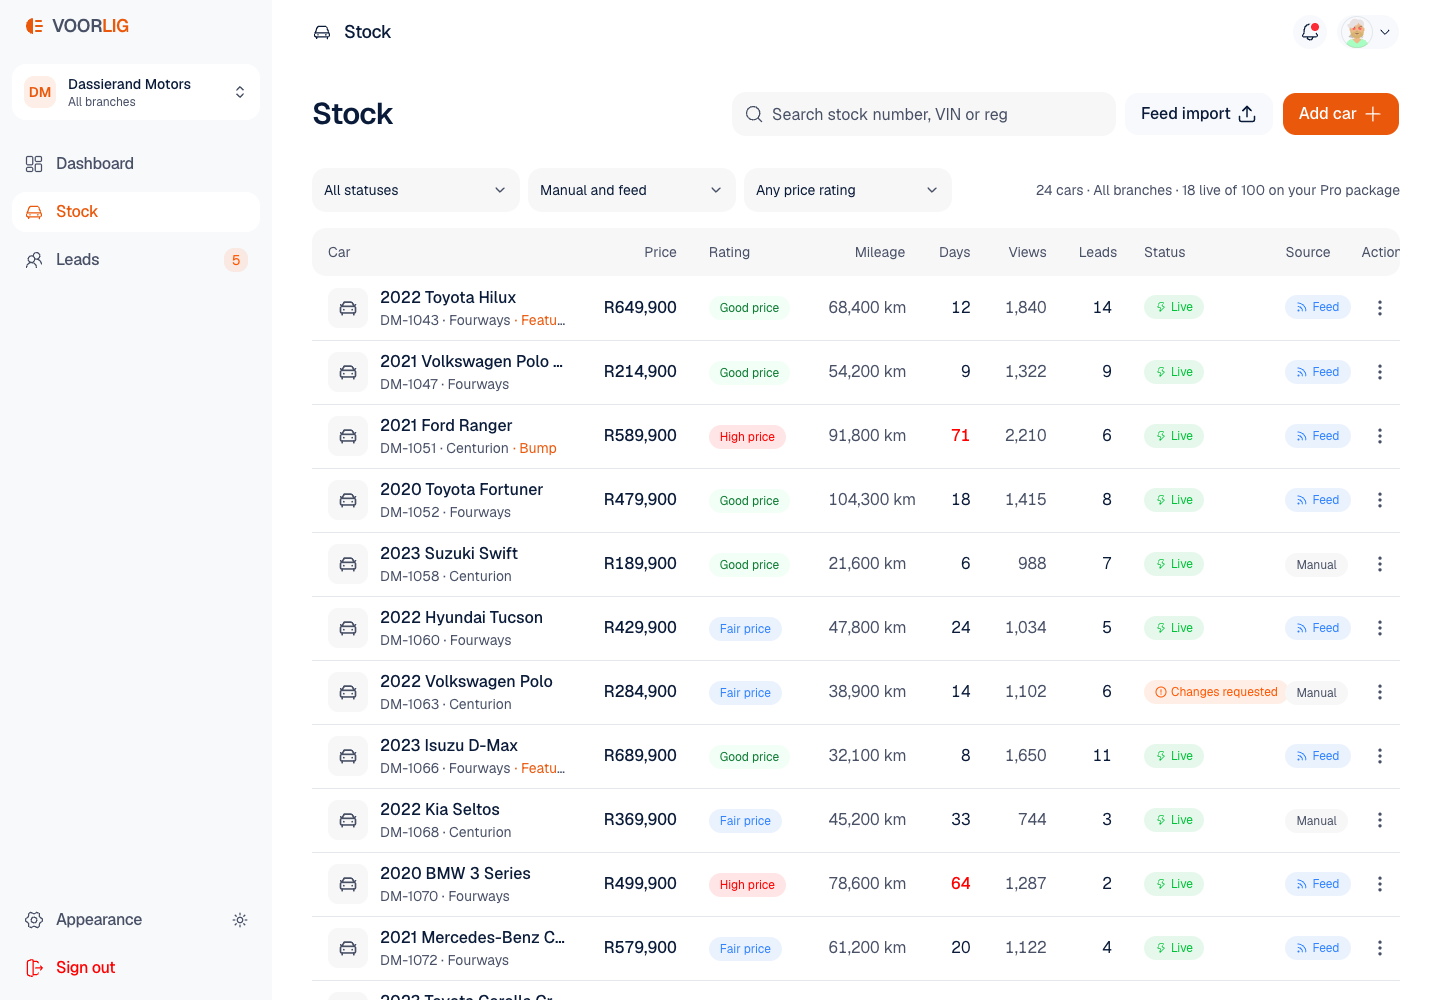Click the Add car button

point(1340,114)
